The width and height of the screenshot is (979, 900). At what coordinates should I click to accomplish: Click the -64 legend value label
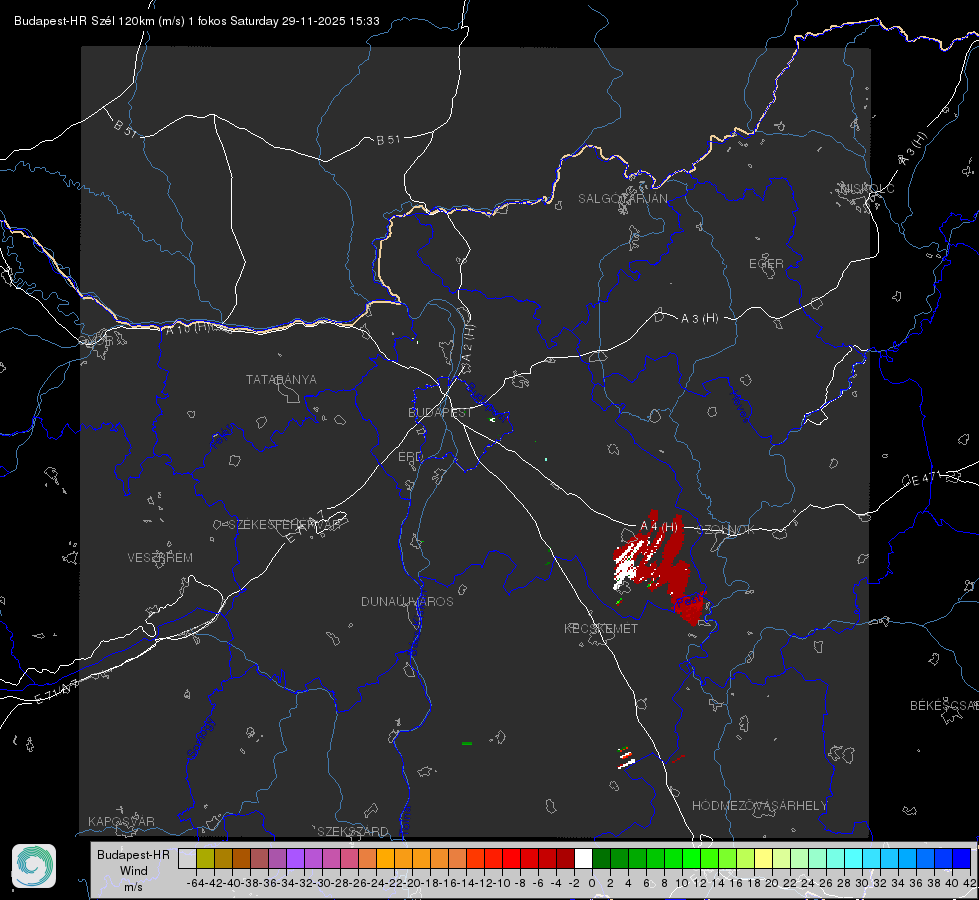point(195,883)
